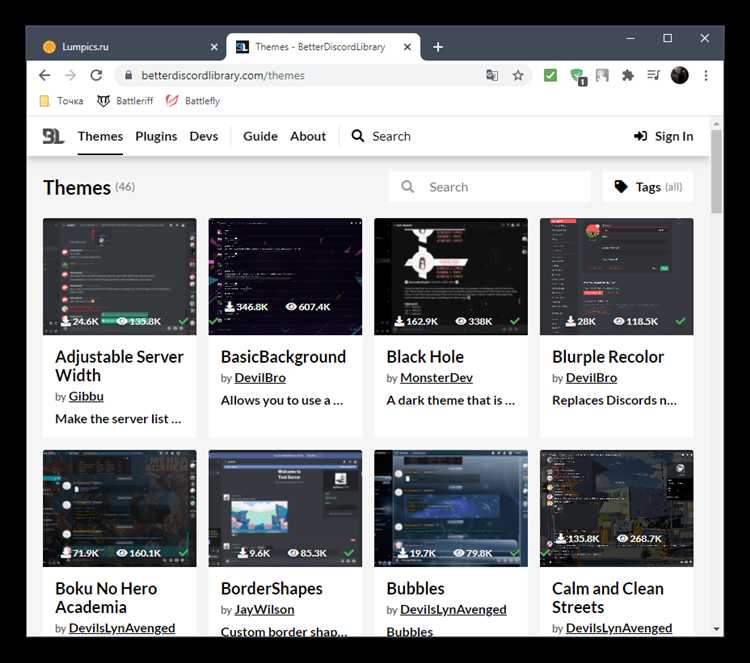The image size is (750, 663).
Task: Click the Google Translate icon in address bar
Action: pyautogui.click(x=492, y=75)
